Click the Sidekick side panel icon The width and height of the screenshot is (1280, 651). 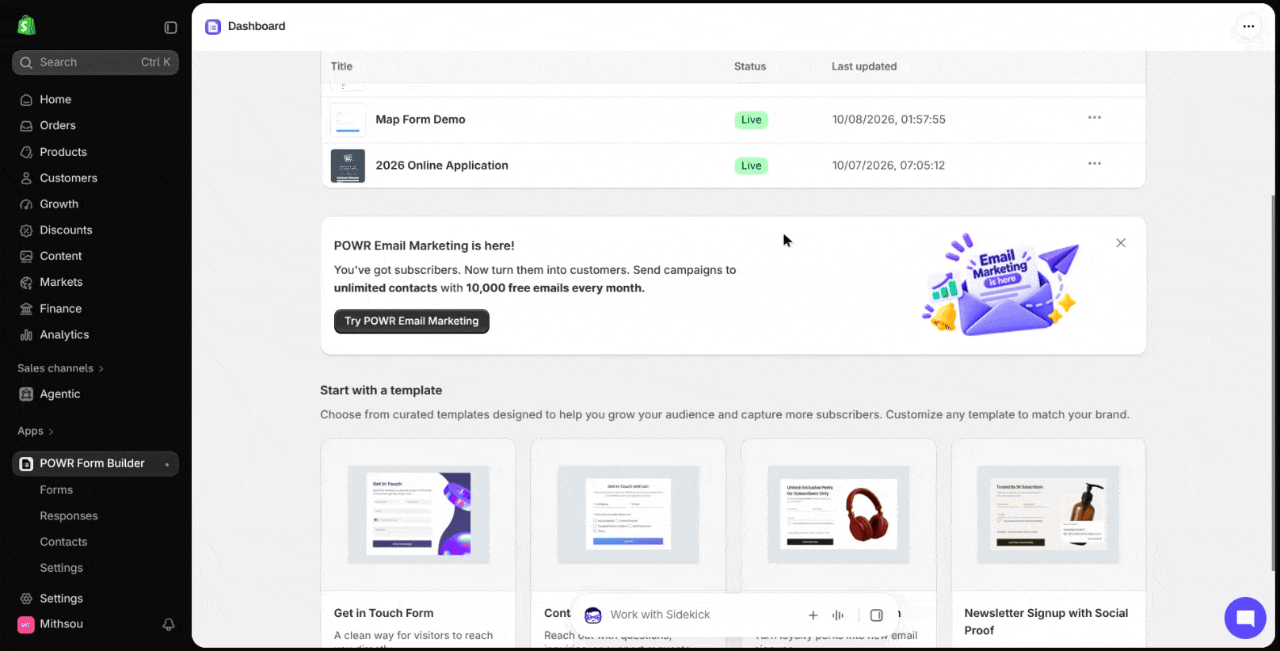[x=876, y=615]
